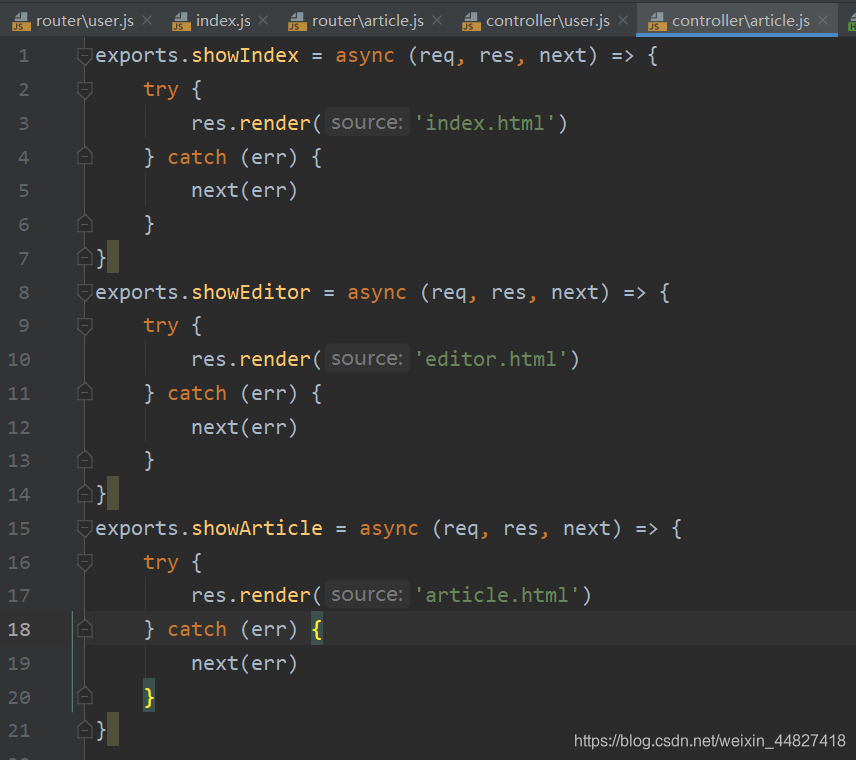This screenshot has height=760, width=856.
Task: Click next(err) on line 19
Action: point(245,663)
